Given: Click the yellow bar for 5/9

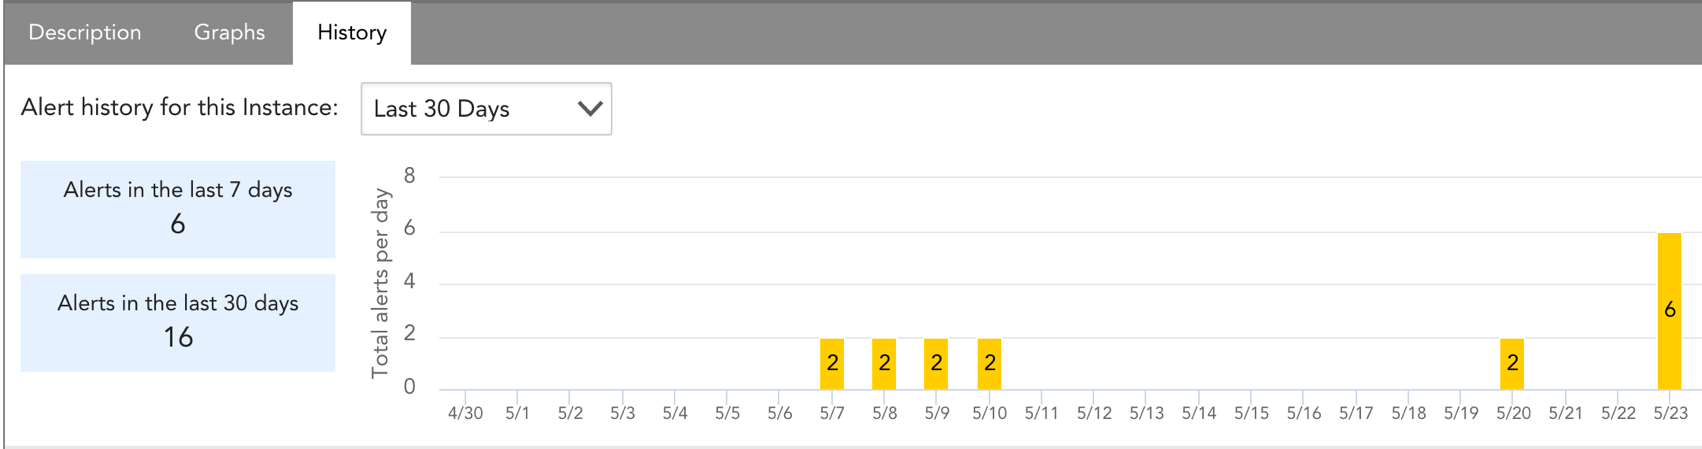Looking at the screenshot, I should pos(936,364).
